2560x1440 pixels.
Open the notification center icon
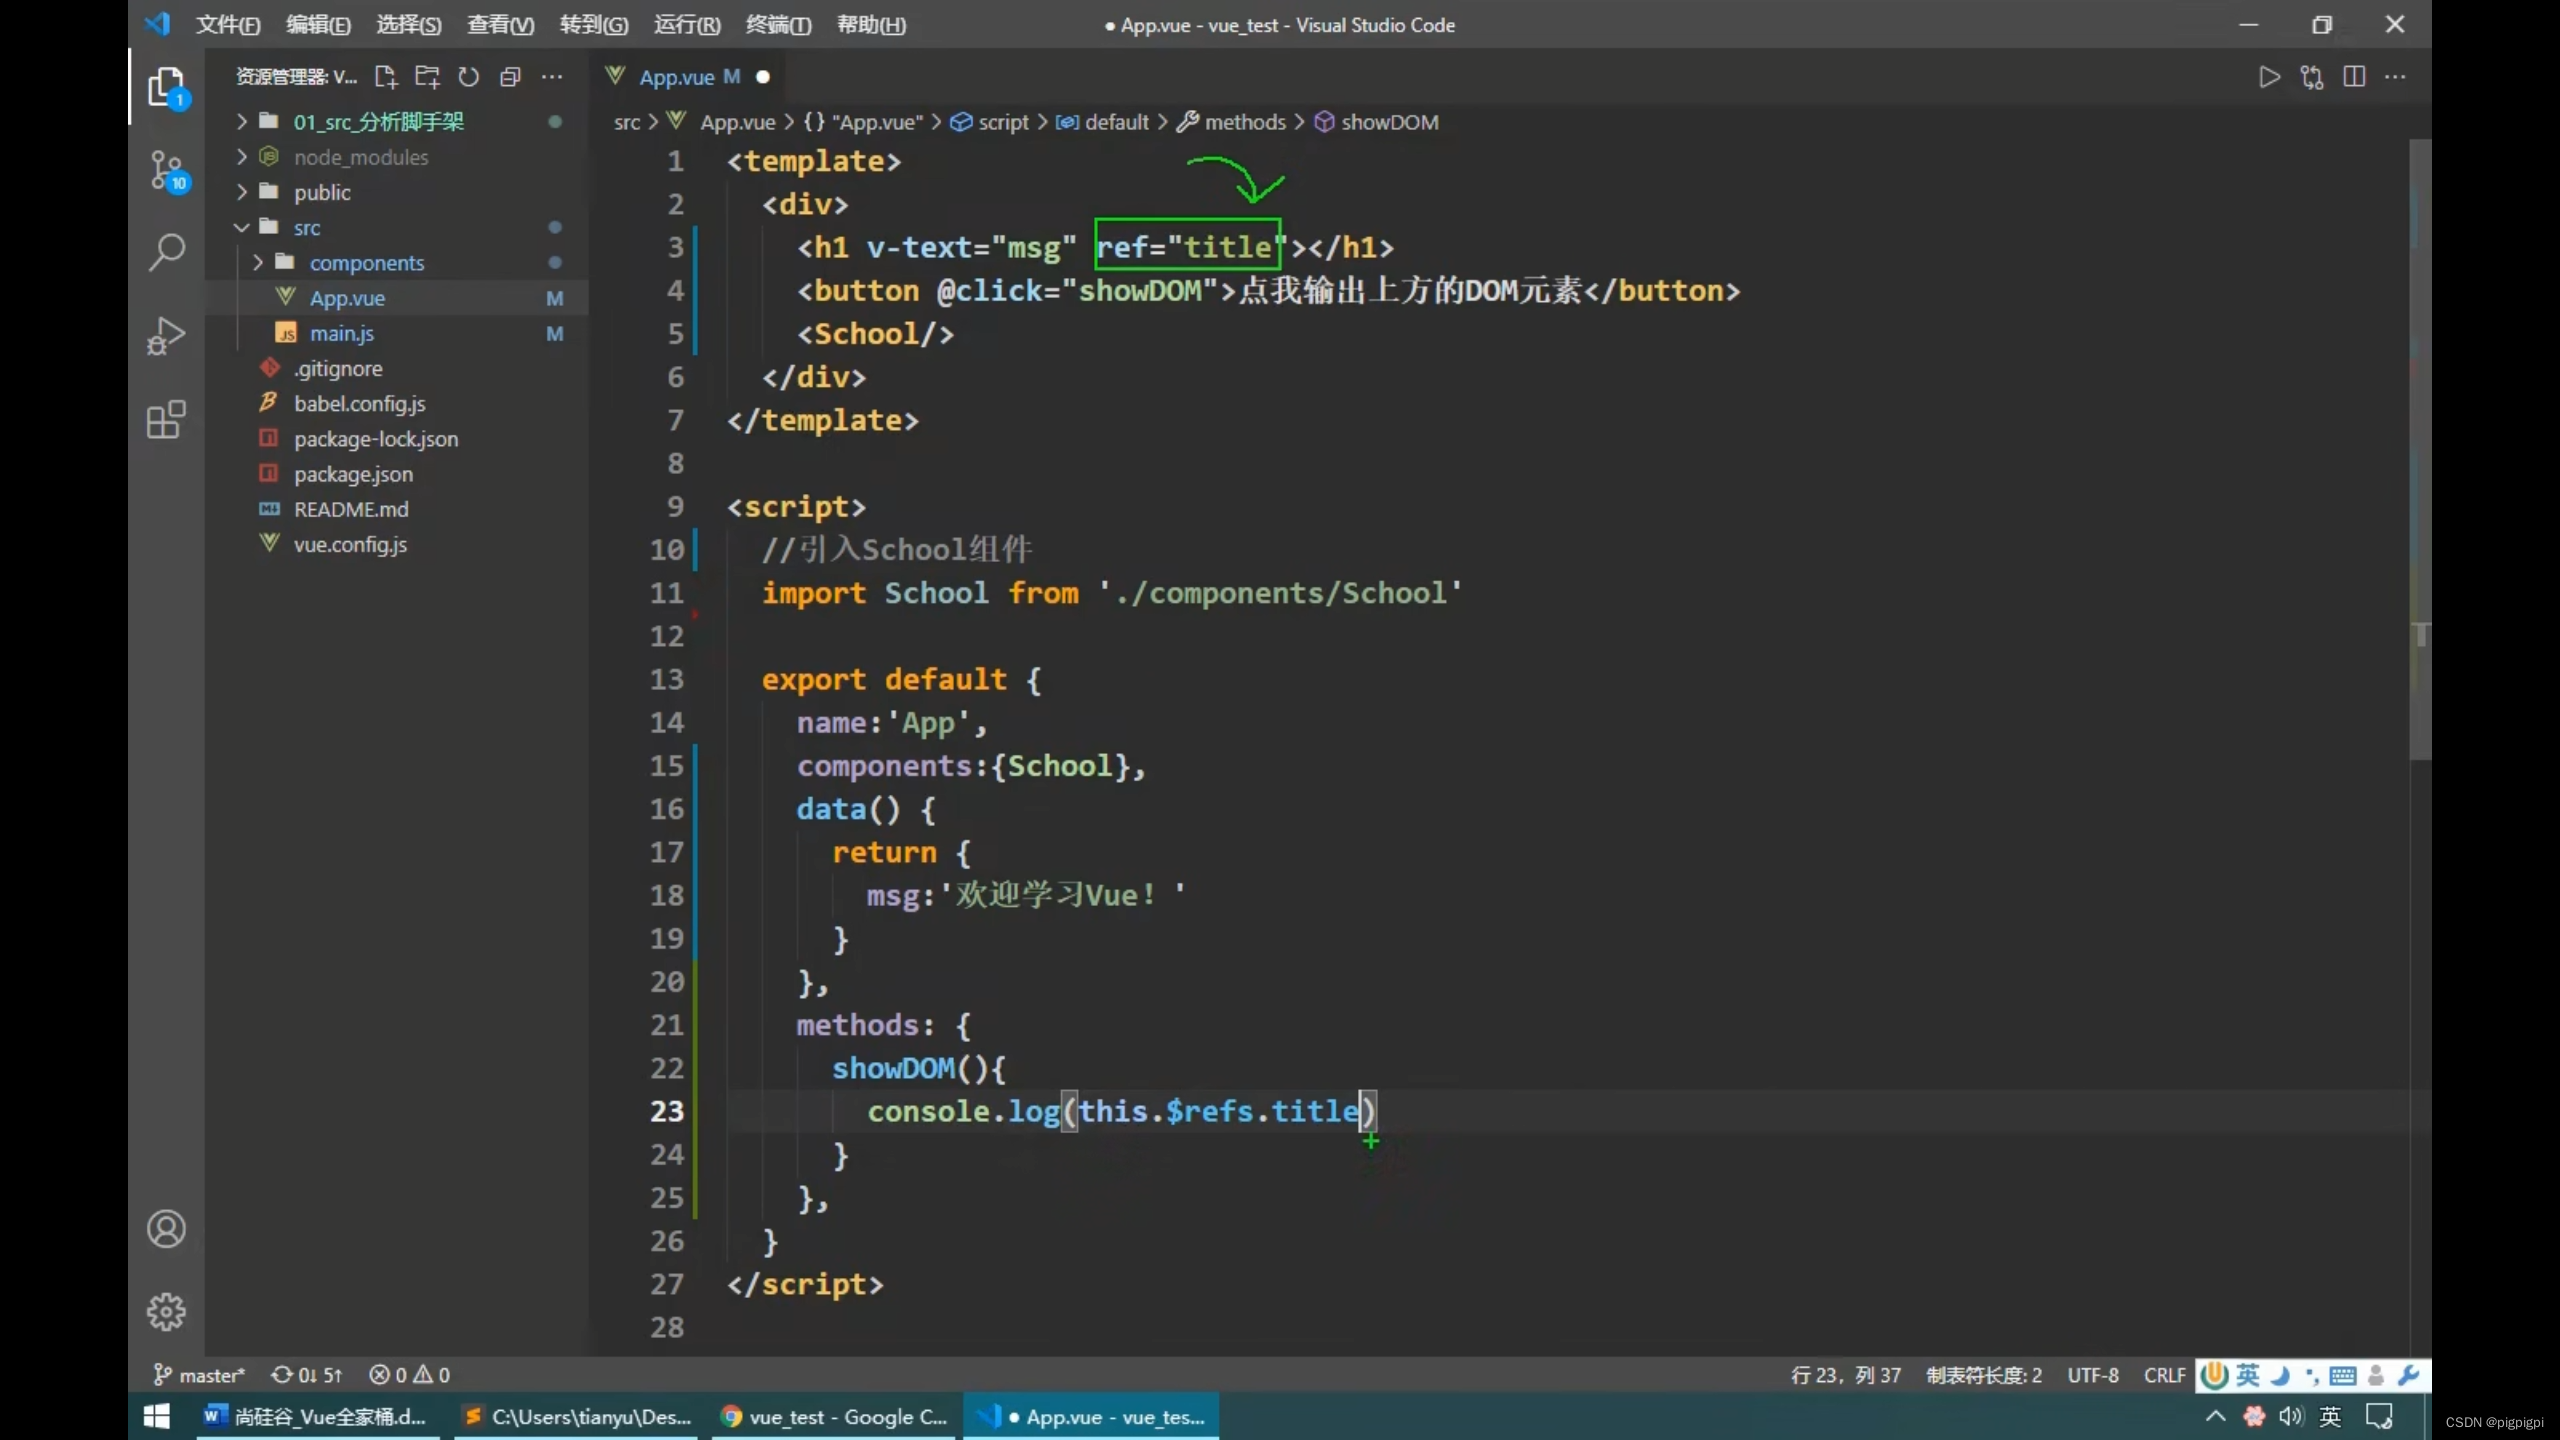(x=2379, y=1417)
